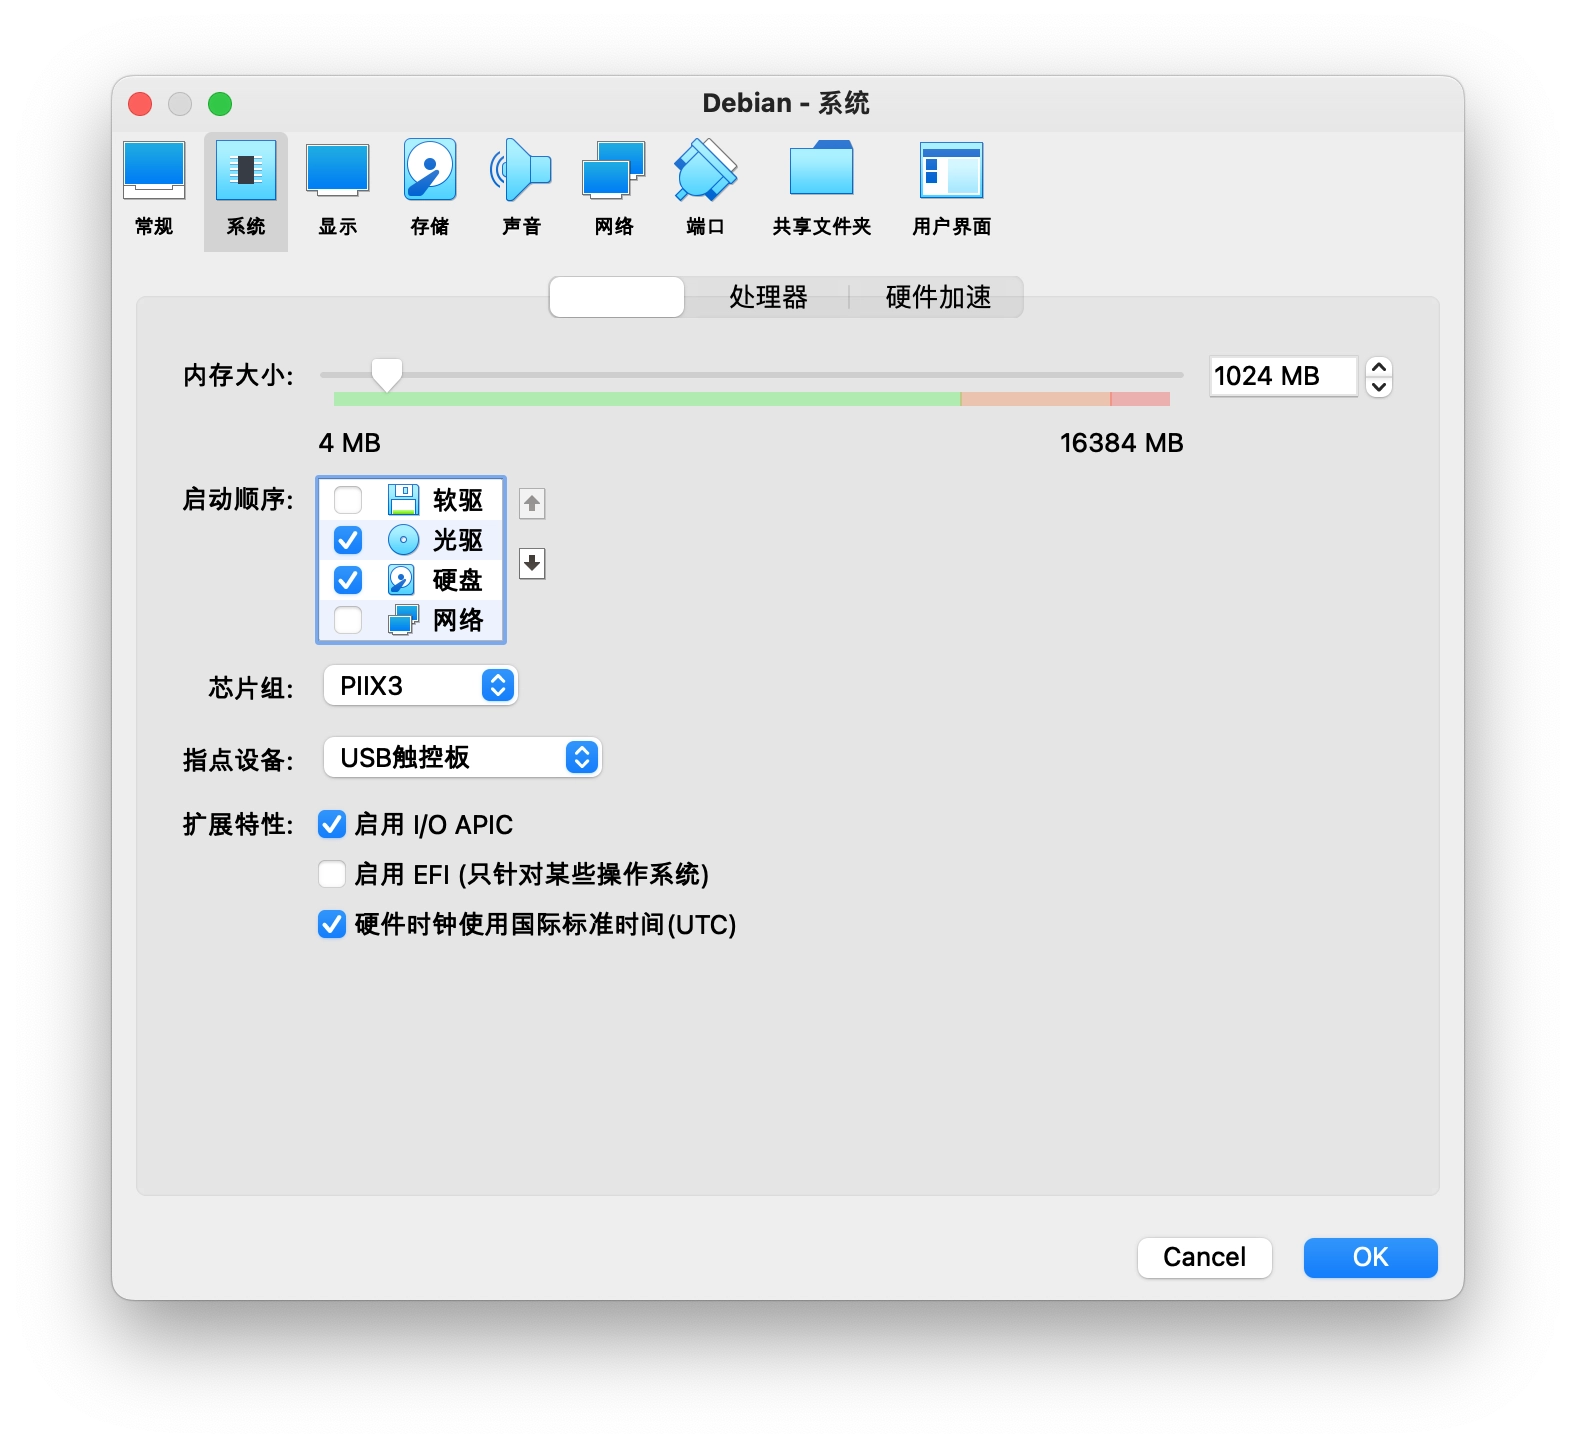Select the 光驱 row label in boot order
The height and width of the screenshot is (1448, 1576).
pos(458,540)
